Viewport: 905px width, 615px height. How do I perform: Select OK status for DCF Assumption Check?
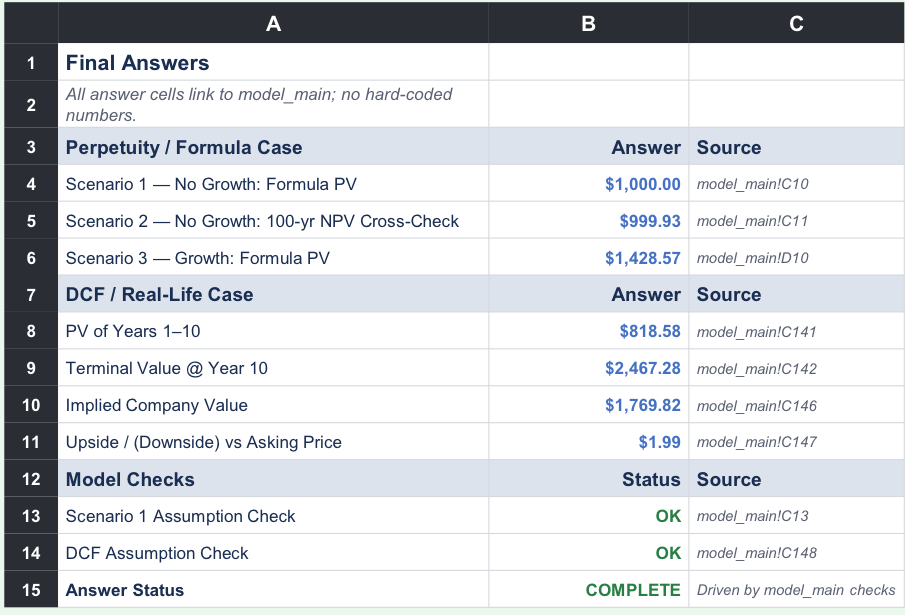click(588, 553)
